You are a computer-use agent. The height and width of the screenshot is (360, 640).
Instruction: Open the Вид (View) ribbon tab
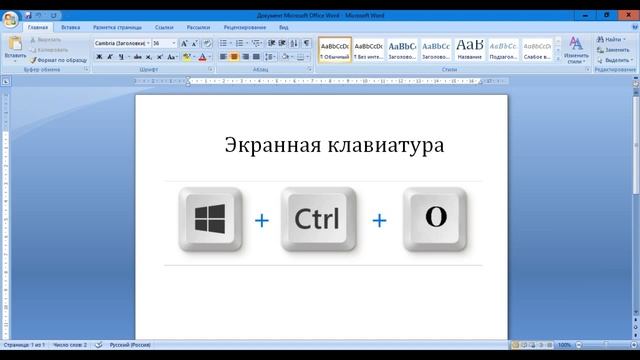(284, 27)
